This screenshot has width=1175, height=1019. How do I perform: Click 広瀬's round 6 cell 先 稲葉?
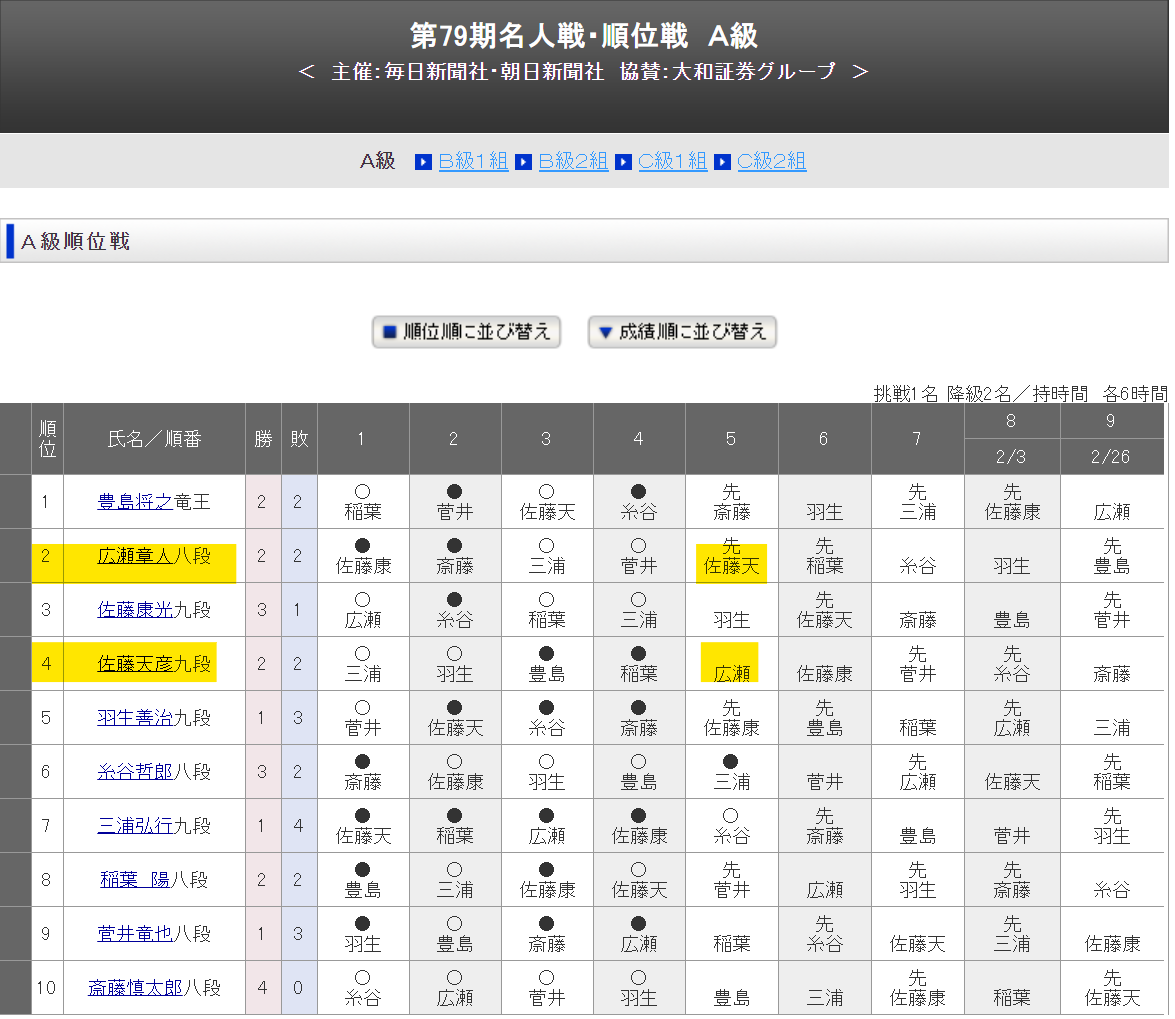(824, 556)
